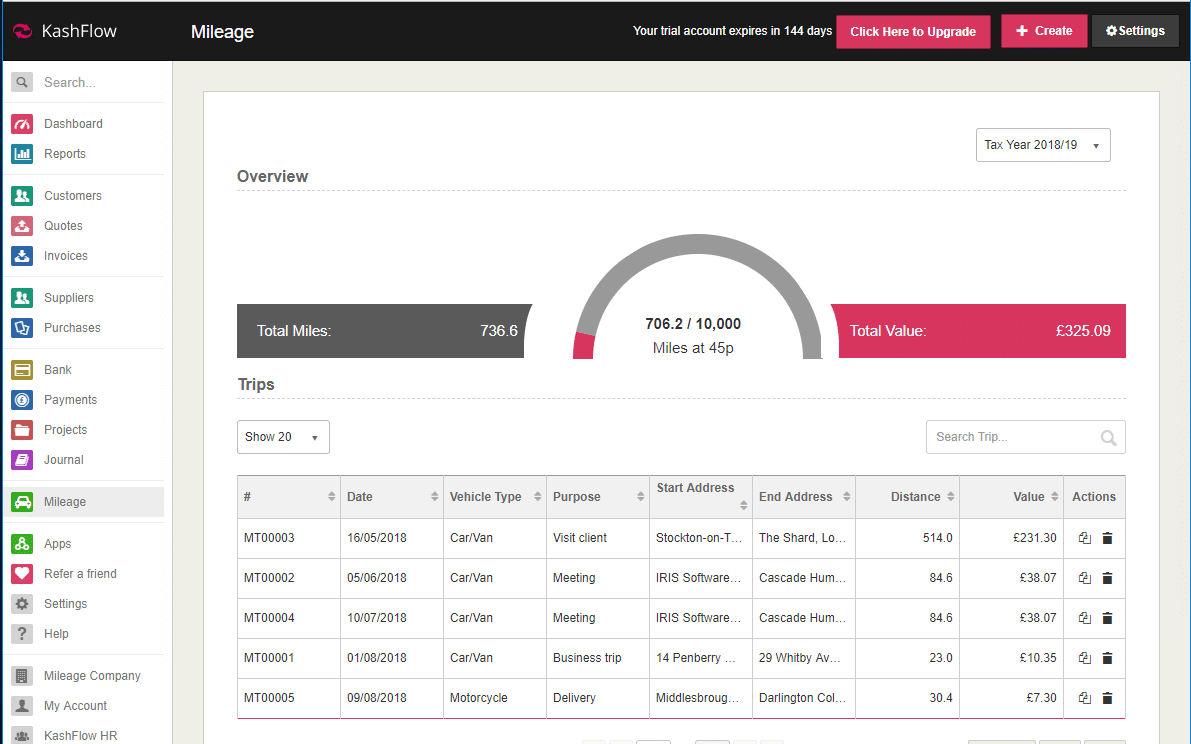The image size is (1191, 744).
Task: Open Invoices from the sidebar menu
Action: [x=66, y=256]
